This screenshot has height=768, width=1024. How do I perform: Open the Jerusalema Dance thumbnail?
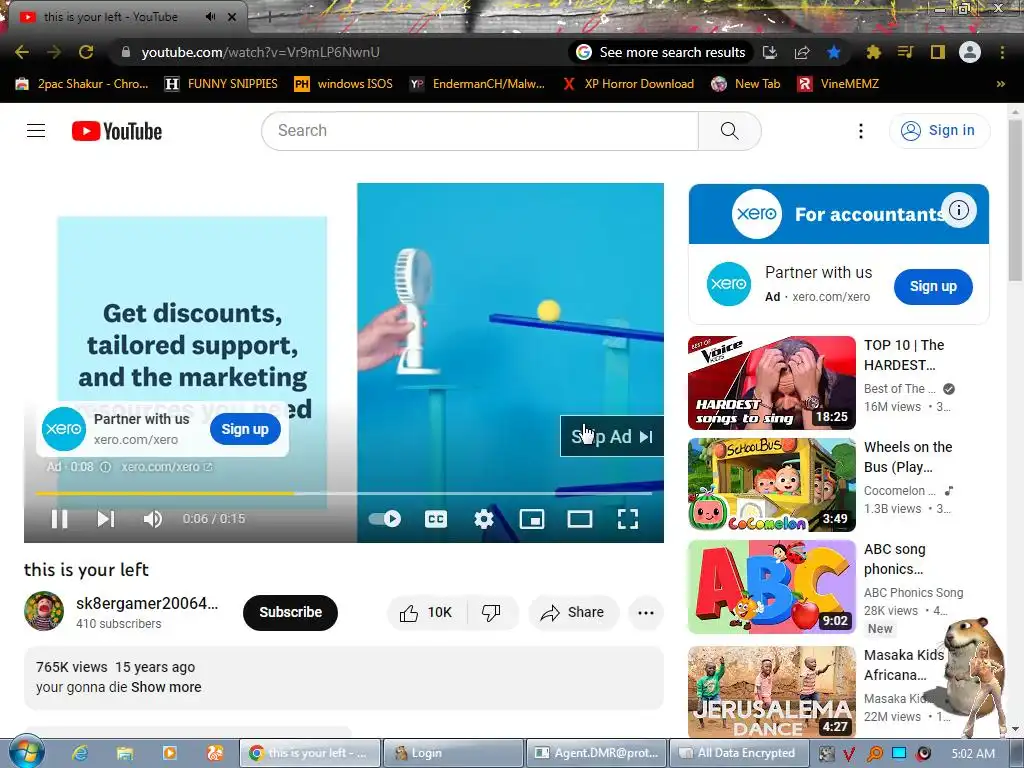tap(772, 692)
